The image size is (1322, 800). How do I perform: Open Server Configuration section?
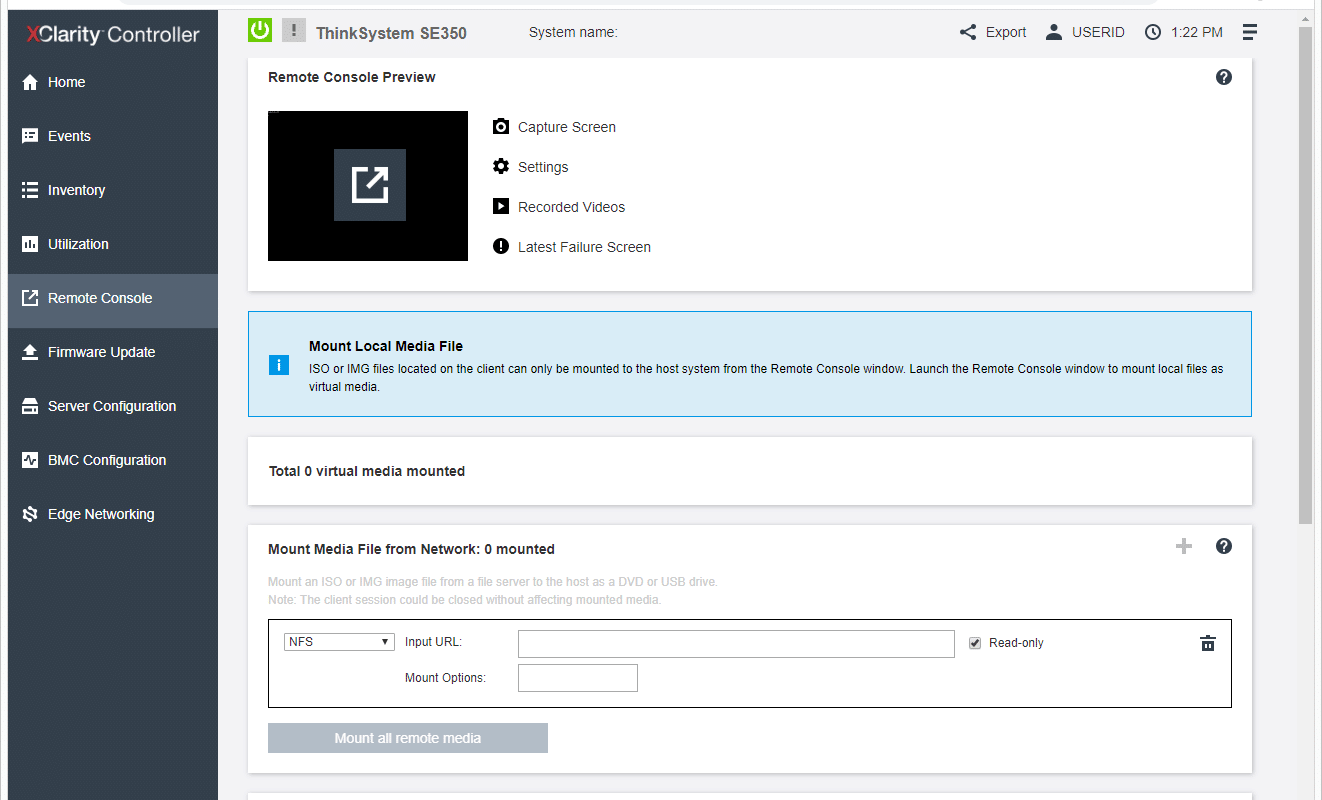coord(112,406)
